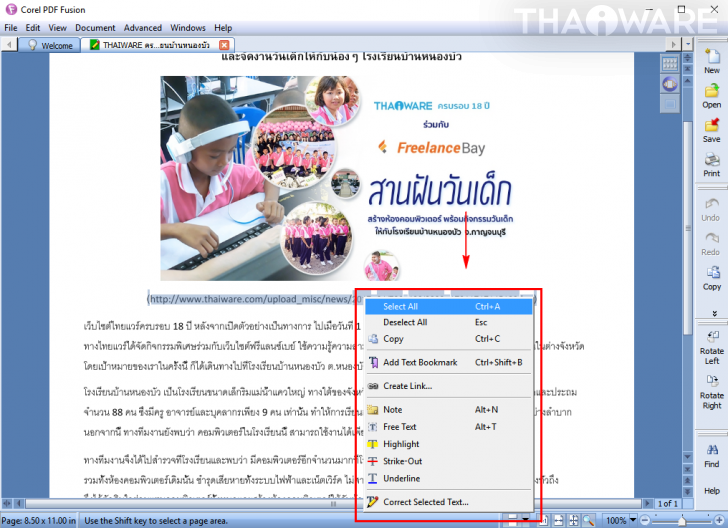Open the Help menu in menu bar
The height and width of the screenshot is (528, 728).
point(223,28)
